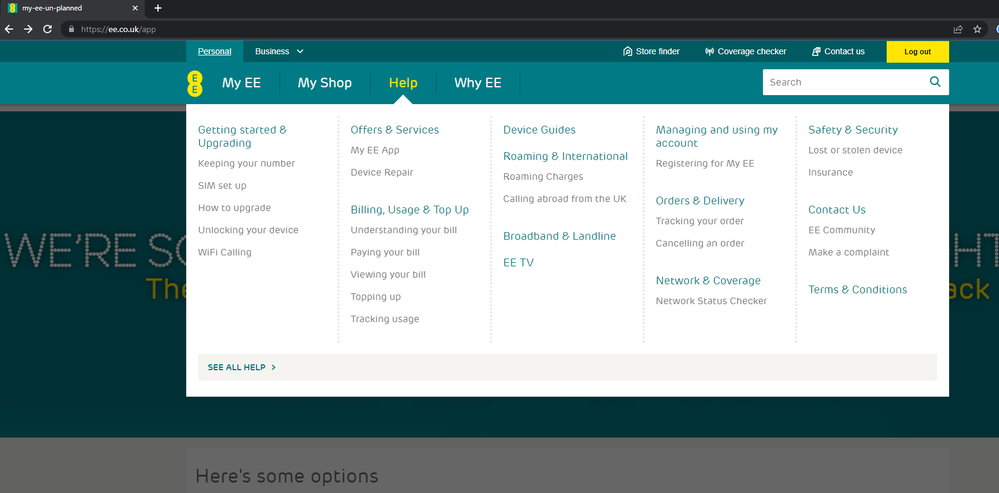The width and height of the screenshot is (999, 493).
Task: Open Network & Coverage heading
Action: pyautogui.click(x=708, y=281)
